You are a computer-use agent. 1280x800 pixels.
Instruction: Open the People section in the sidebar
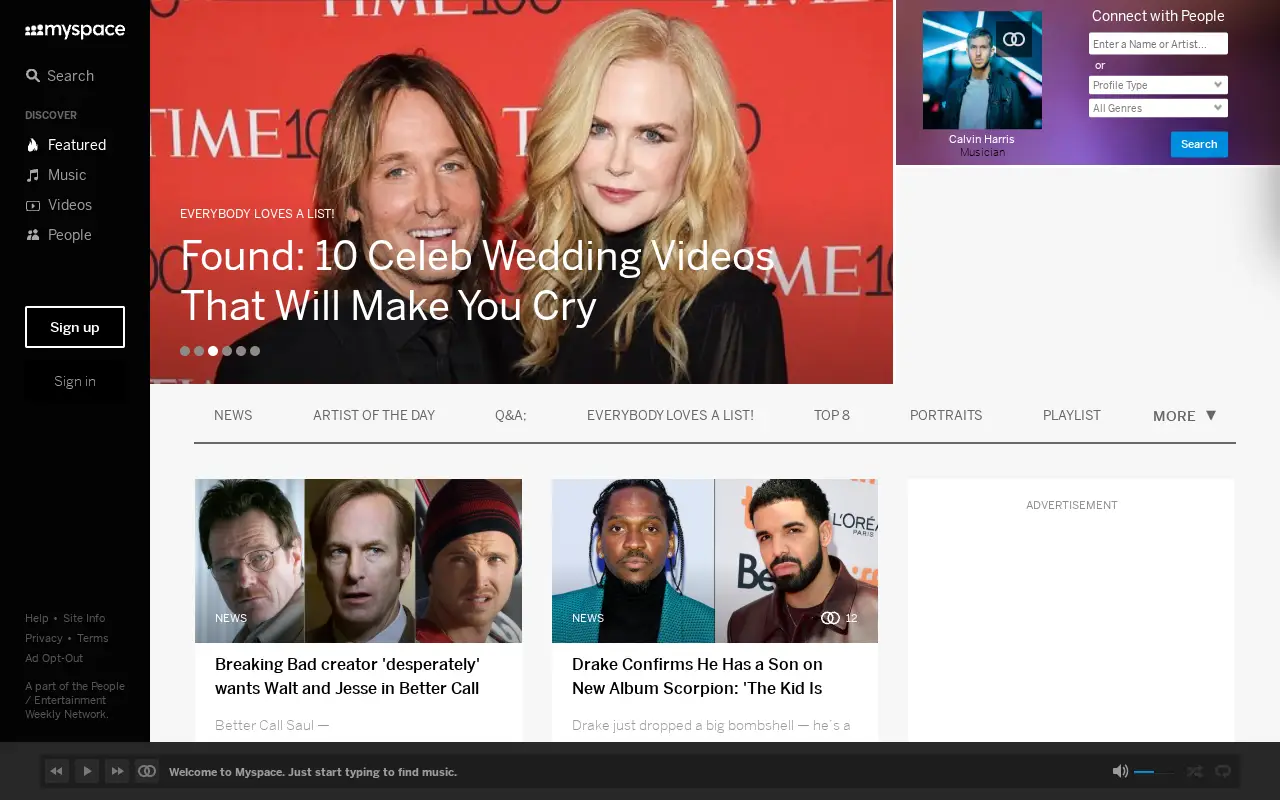pyautogui.click(x=59, y=235)
